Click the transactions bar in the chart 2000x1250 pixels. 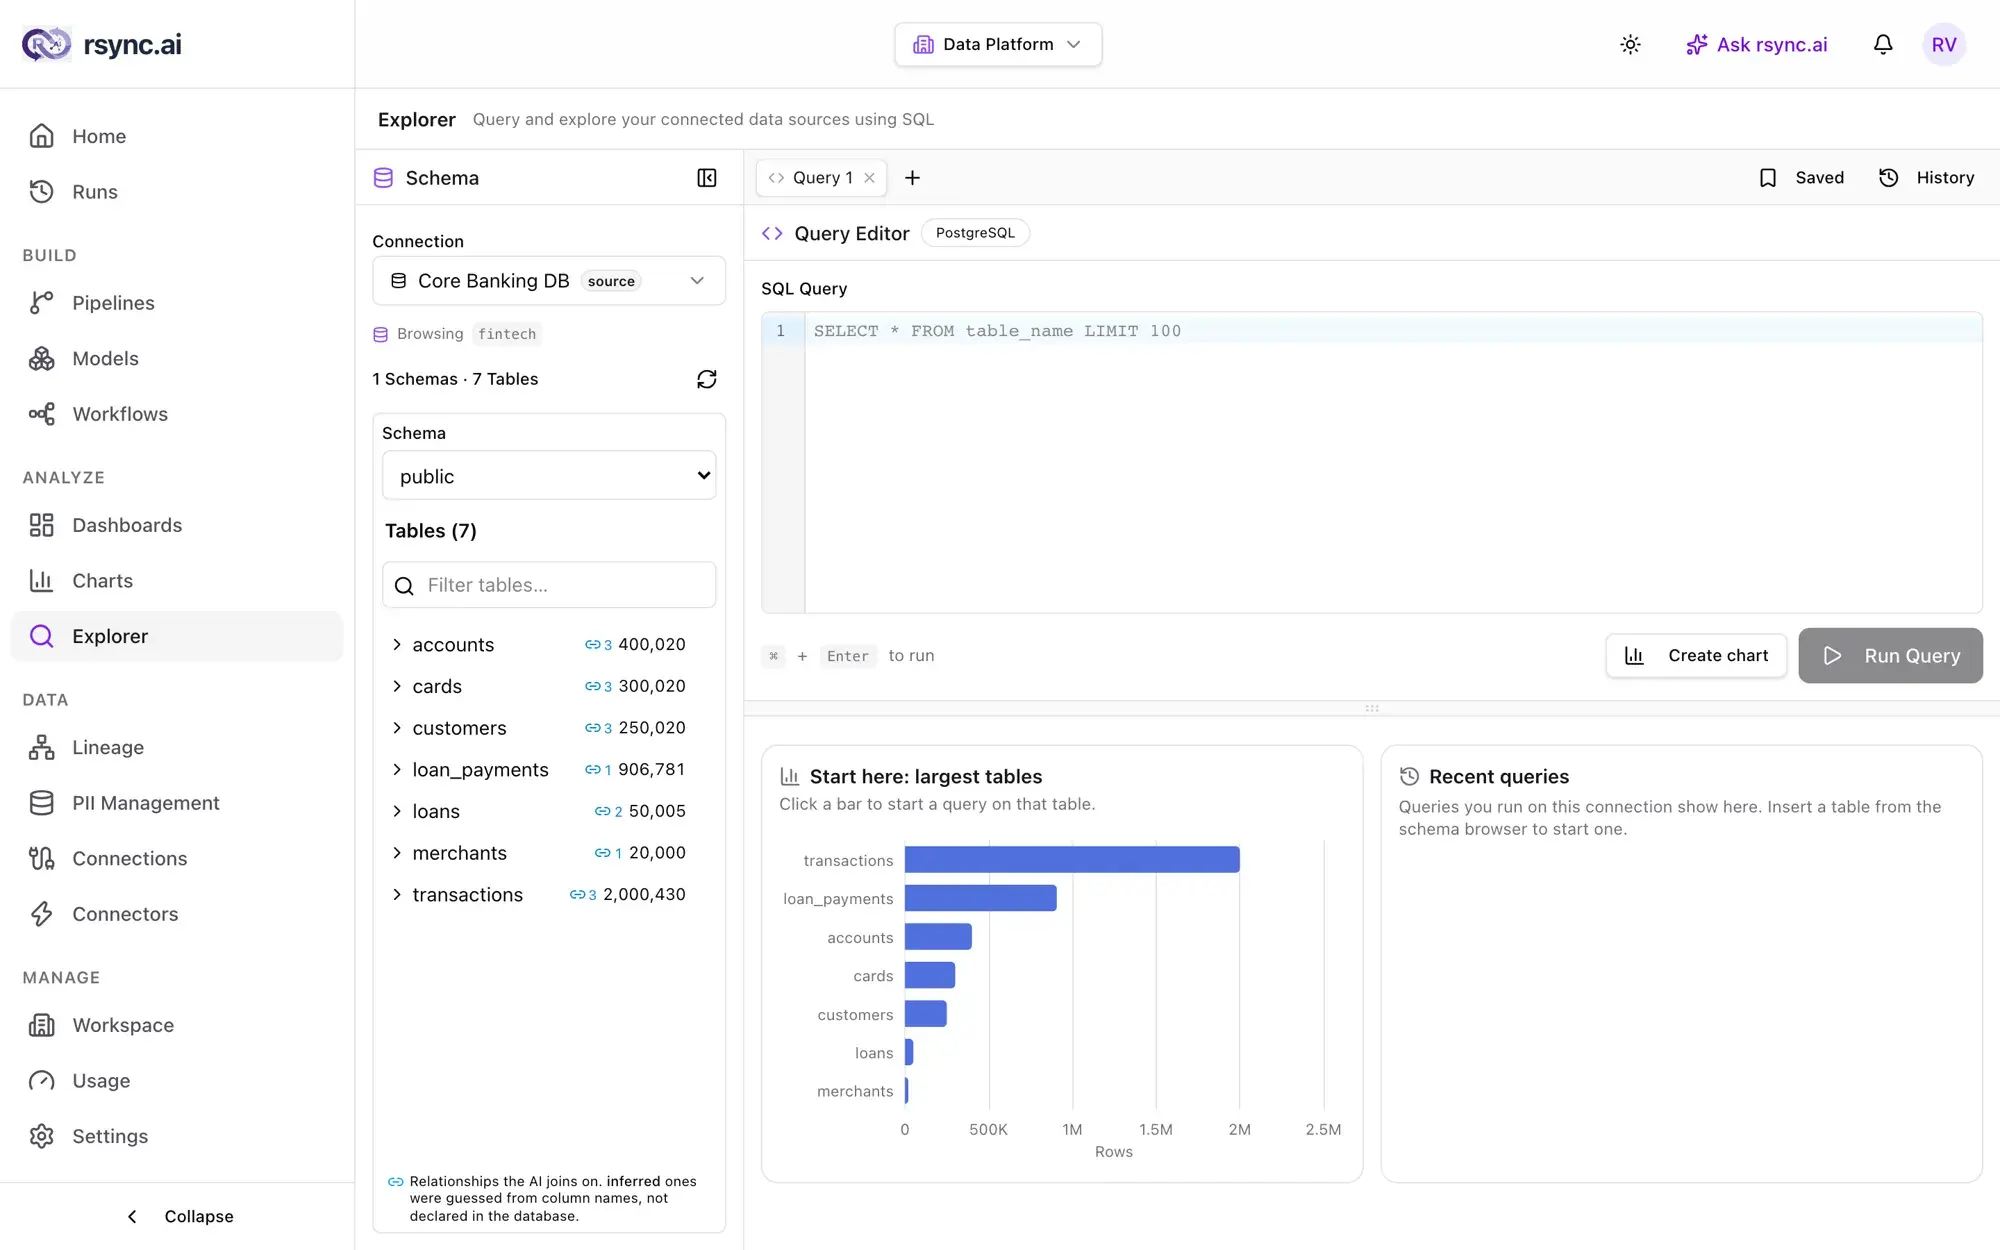pos(1072,860)
